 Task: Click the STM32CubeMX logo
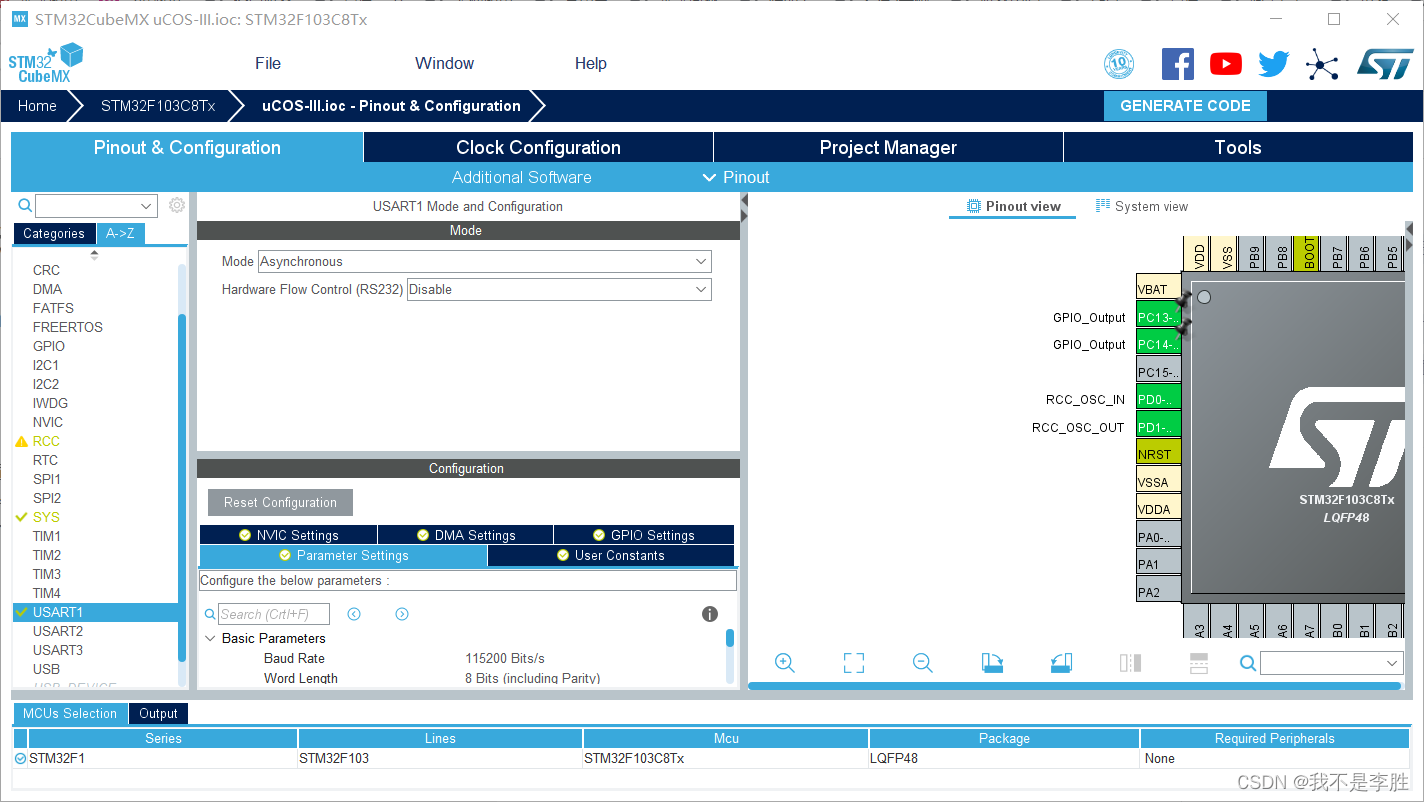pyautogui.click(x=46, y=63)
